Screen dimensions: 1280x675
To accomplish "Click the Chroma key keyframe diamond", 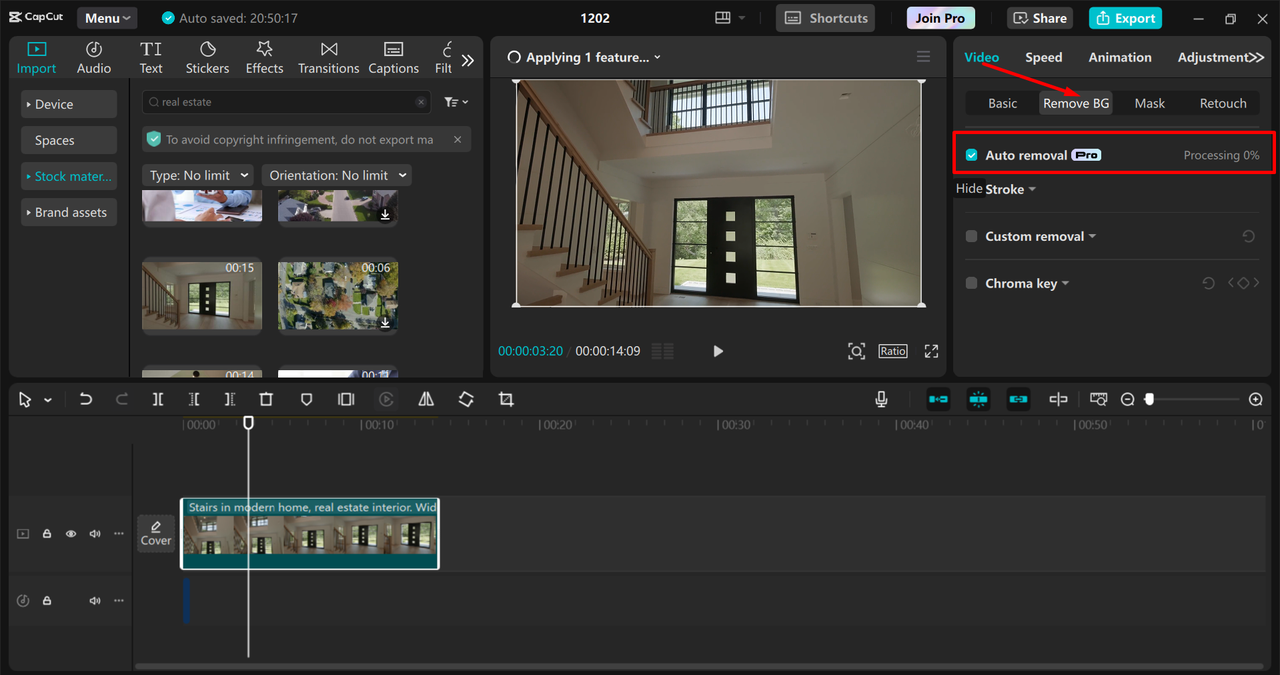I will (x=1243, y=284).
